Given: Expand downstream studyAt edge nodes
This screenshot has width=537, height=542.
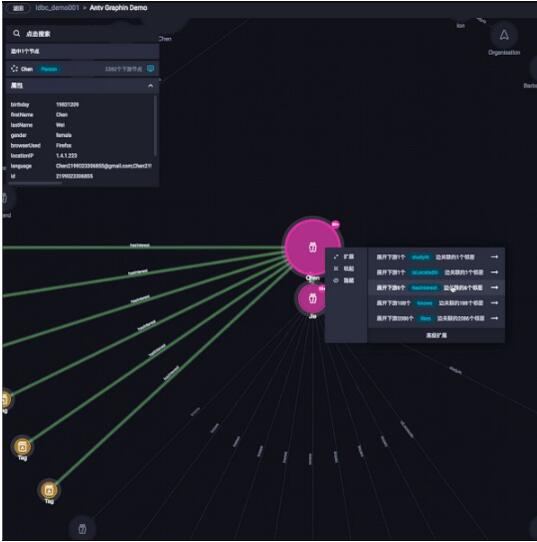Looking at the screenshot, I should [436, 257].
